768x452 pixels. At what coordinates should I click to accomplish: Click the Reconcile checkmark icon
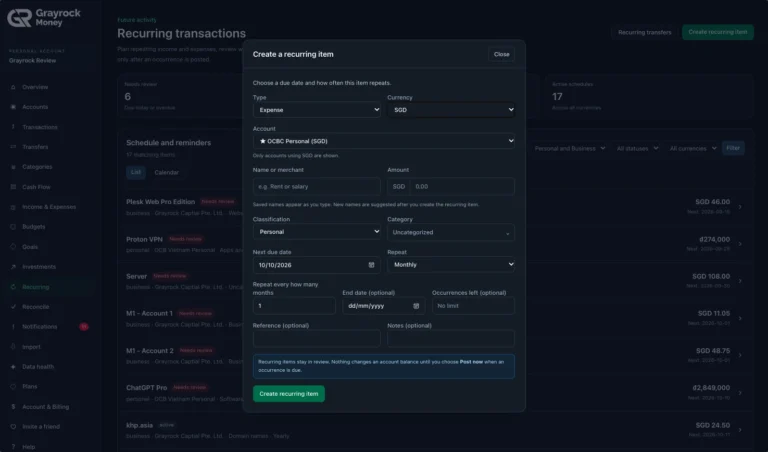pos(13,307)
